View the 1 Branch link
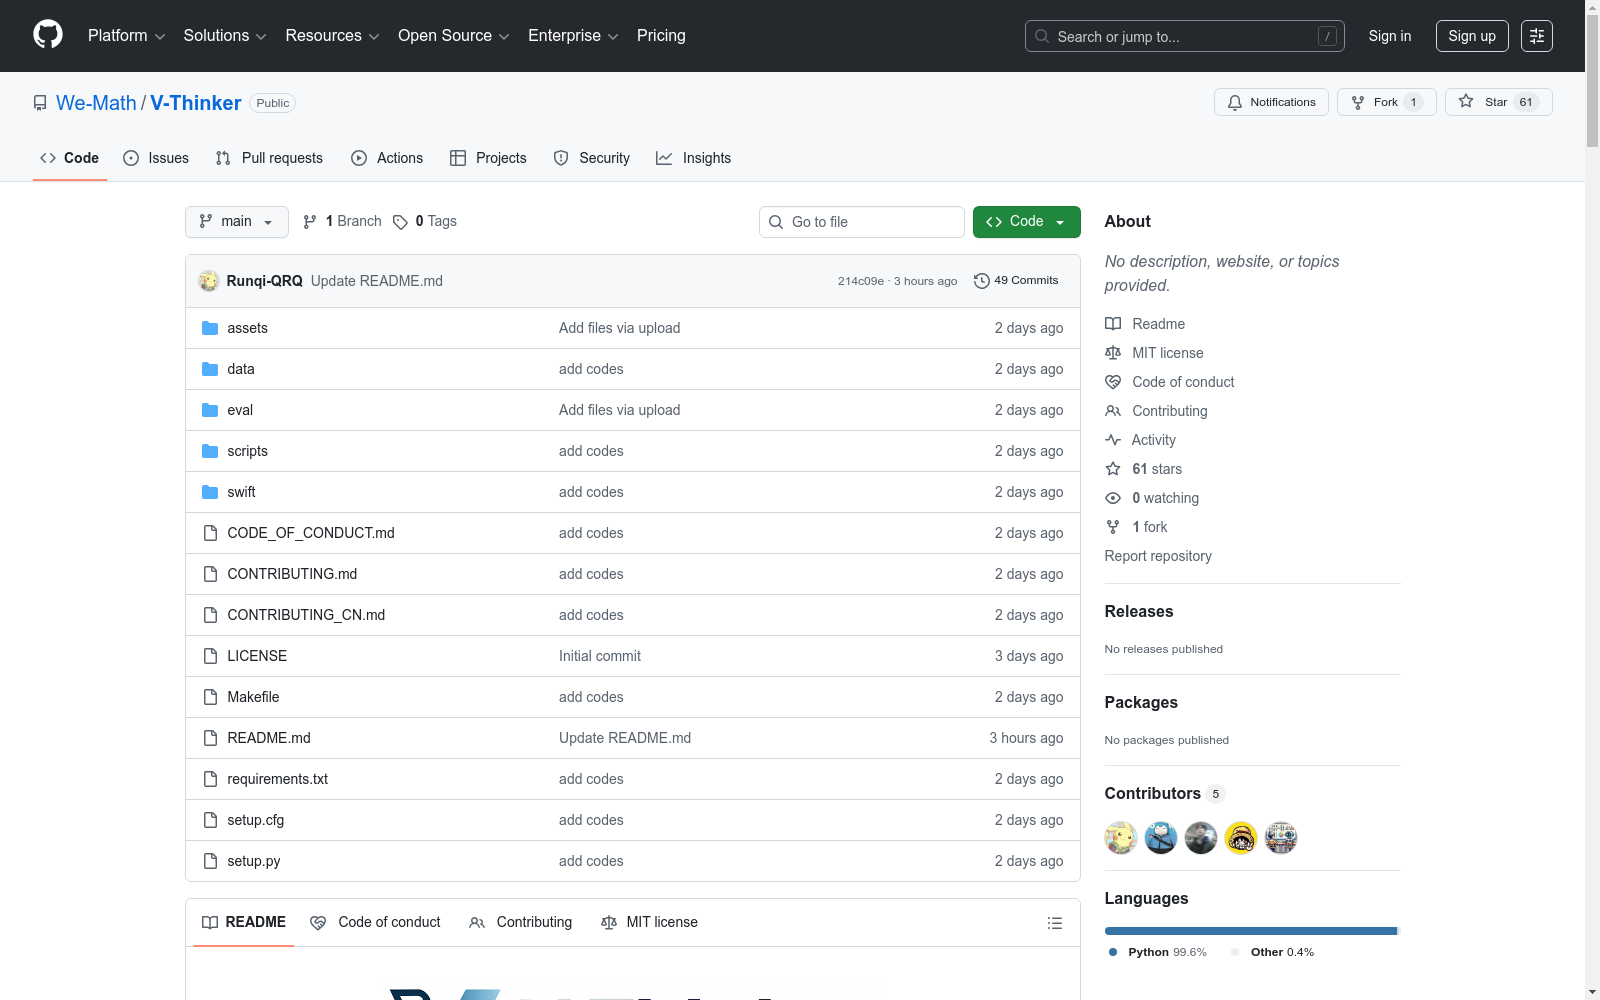The image size is (1600, 1000). 342,221
